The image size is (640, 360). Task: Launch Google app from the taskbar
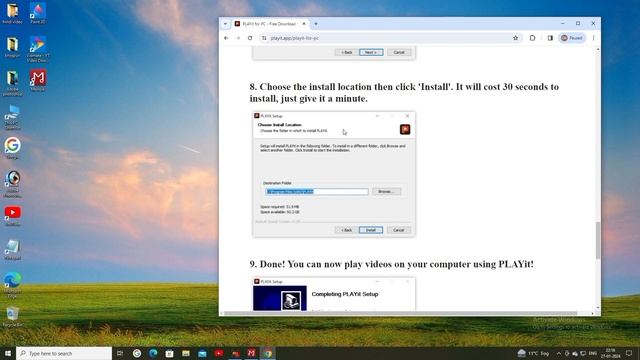tap(137, 353)
